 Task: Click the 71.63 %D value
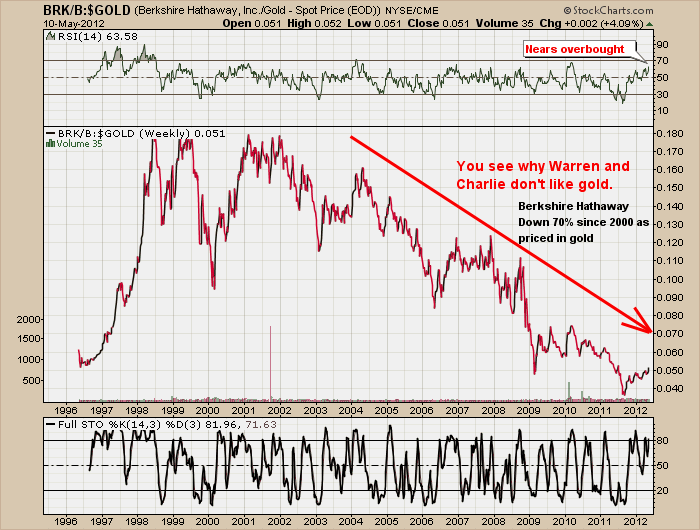(261, 425)
